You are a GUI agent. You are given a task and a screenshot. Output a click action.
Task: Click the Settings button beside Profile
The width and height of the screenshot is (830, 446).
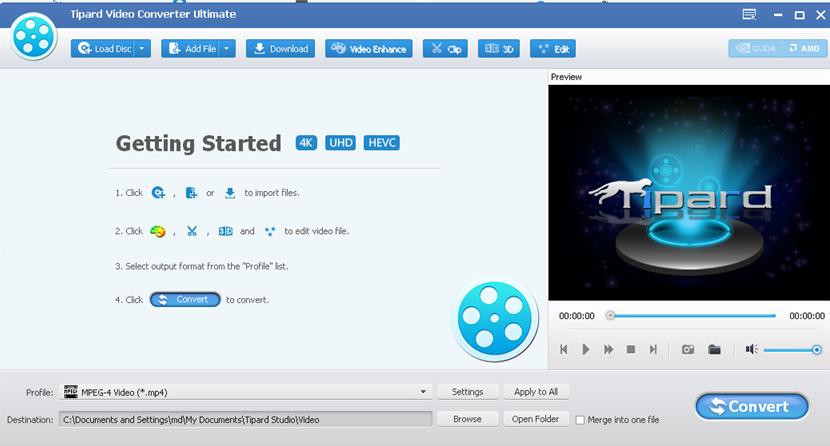(x=467, y=392)
